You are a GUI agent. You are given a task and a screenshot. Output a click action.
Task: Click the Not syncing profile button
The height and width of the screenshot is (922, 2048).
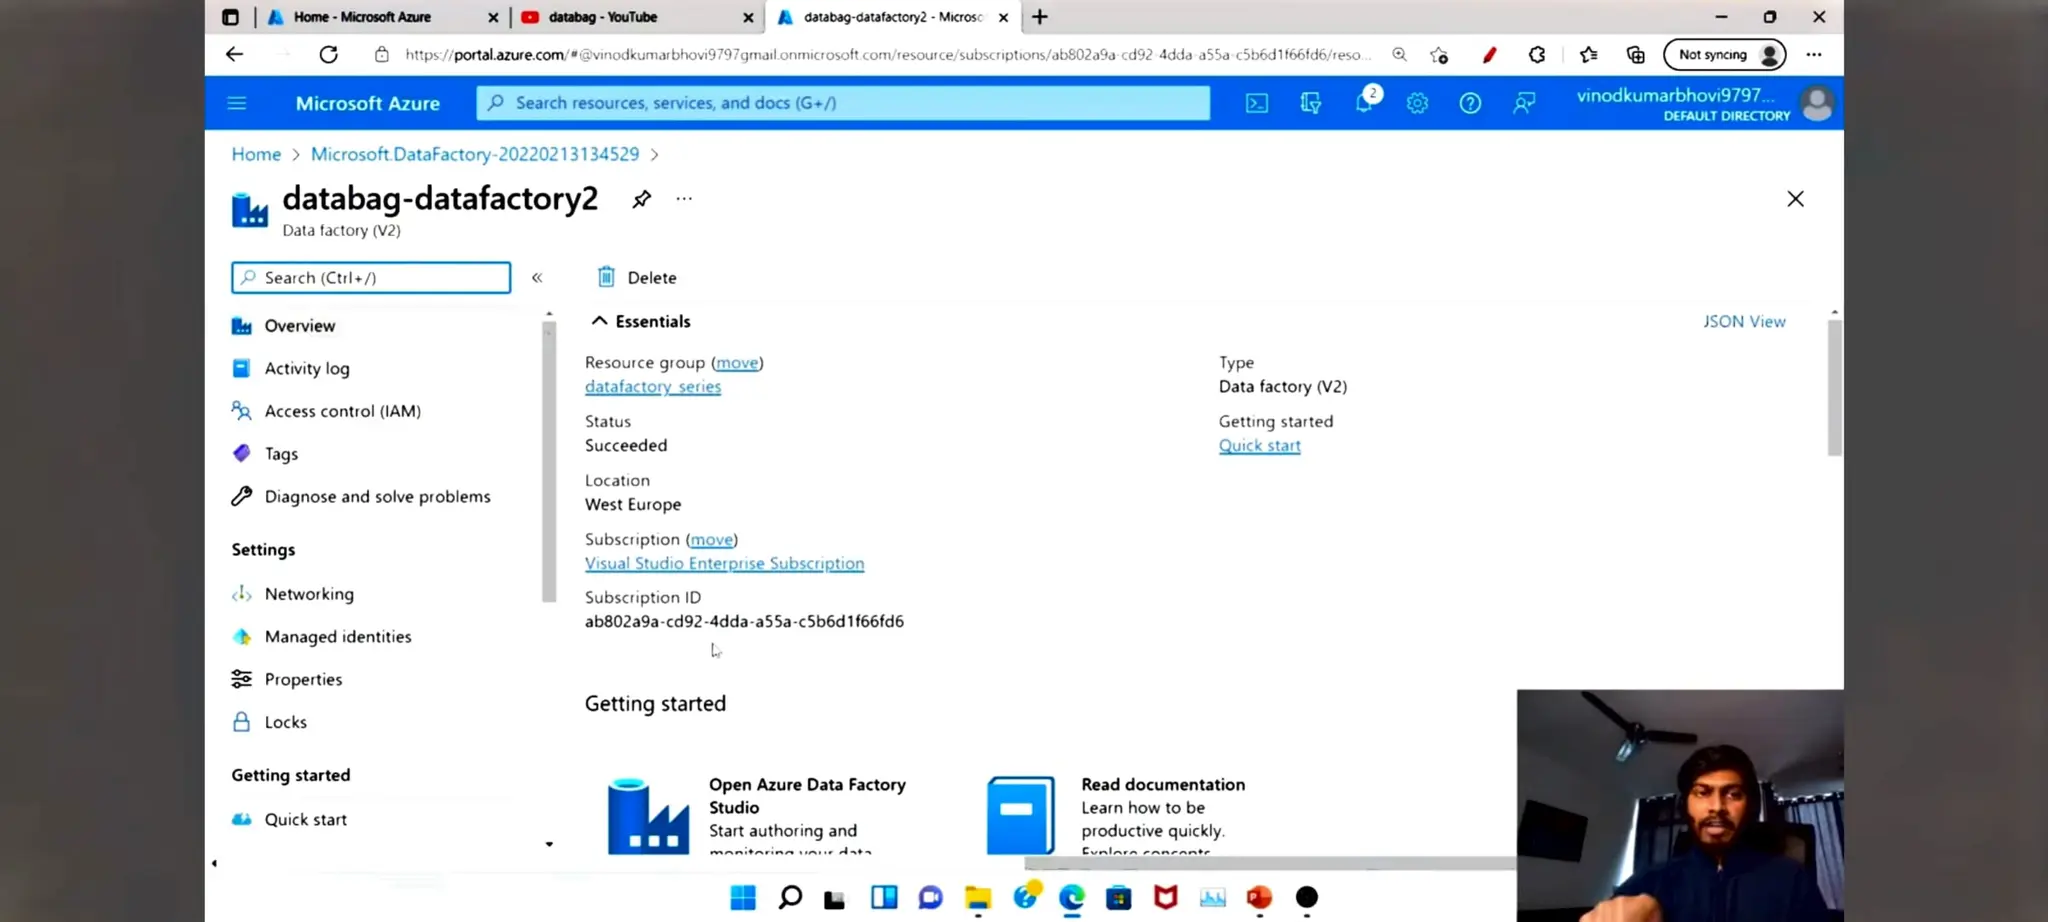coord(1724,55)
